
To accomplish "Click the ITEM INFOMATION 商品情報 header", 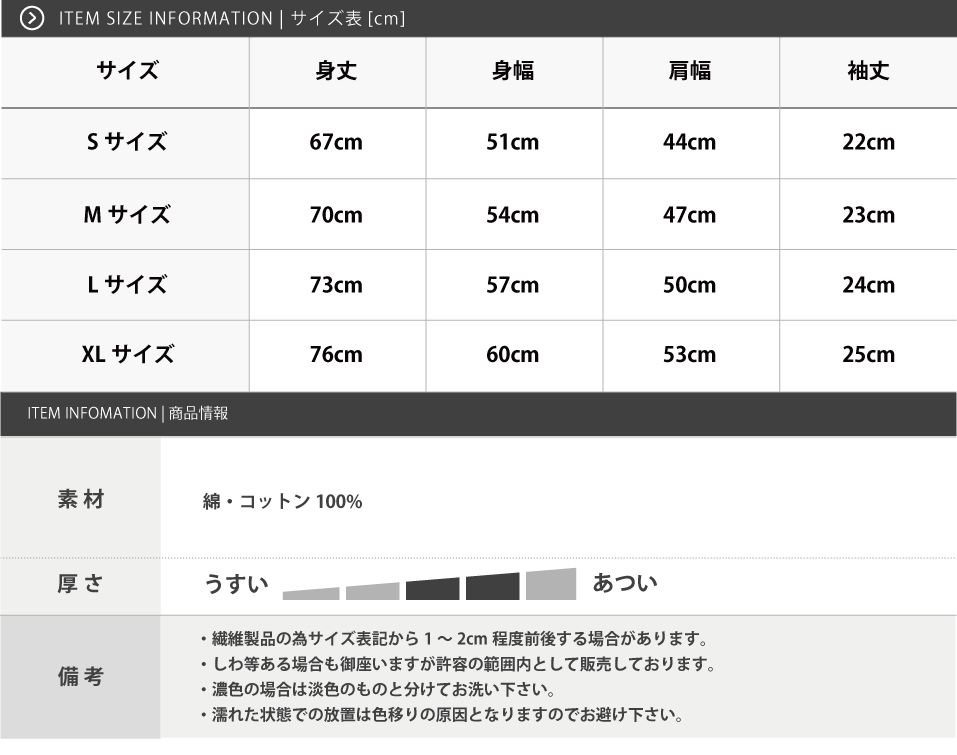I will (128, 413).
